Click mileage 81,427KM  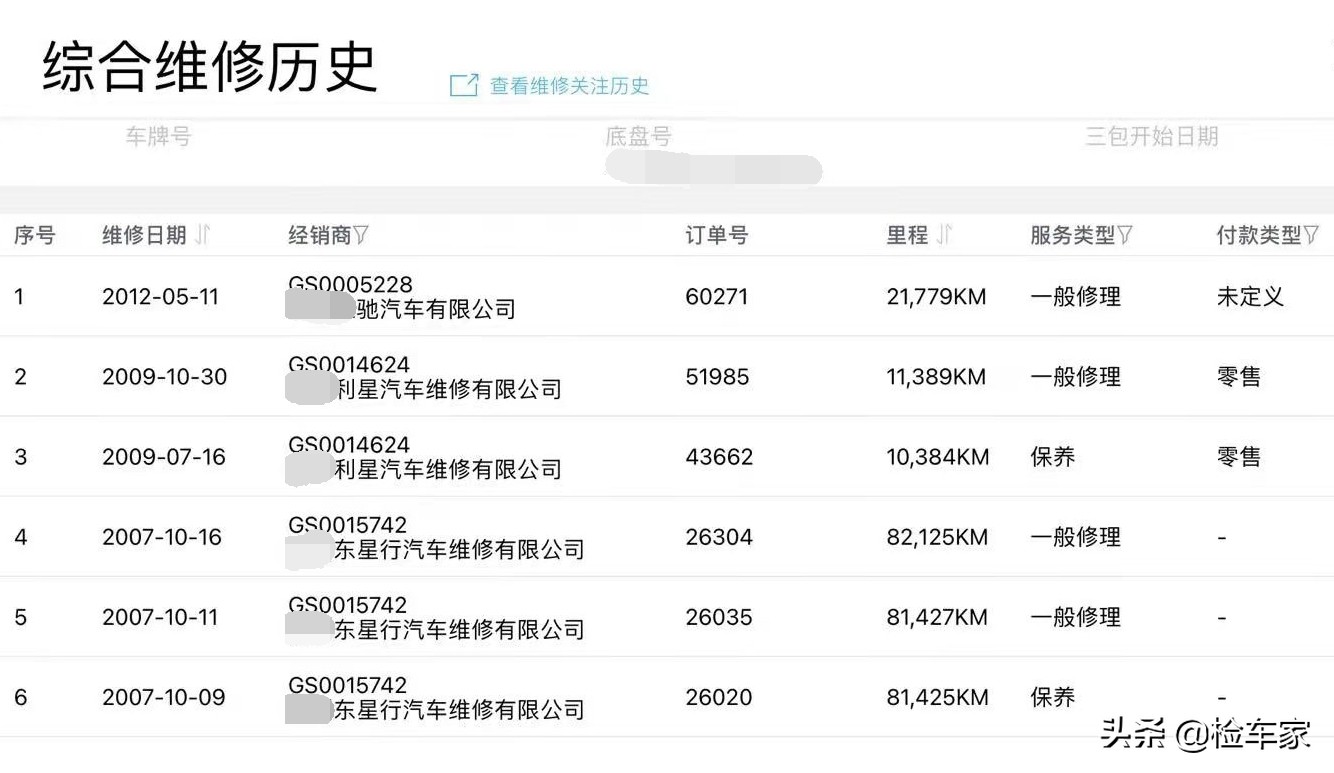click(937, 617)
